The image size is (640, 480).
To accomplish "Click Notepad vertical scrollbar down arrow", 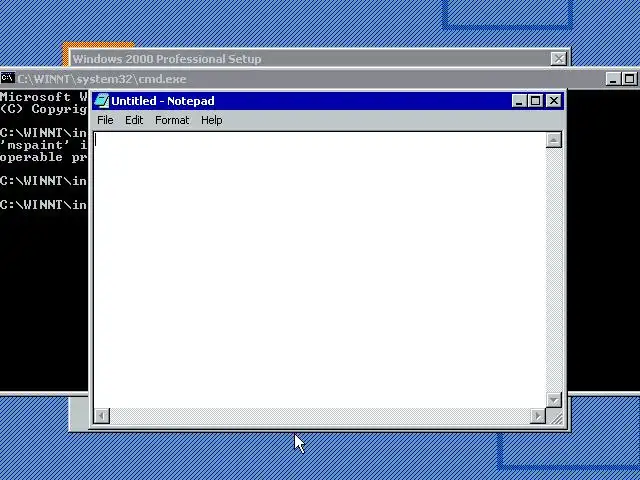I will (x=553, y=400).
